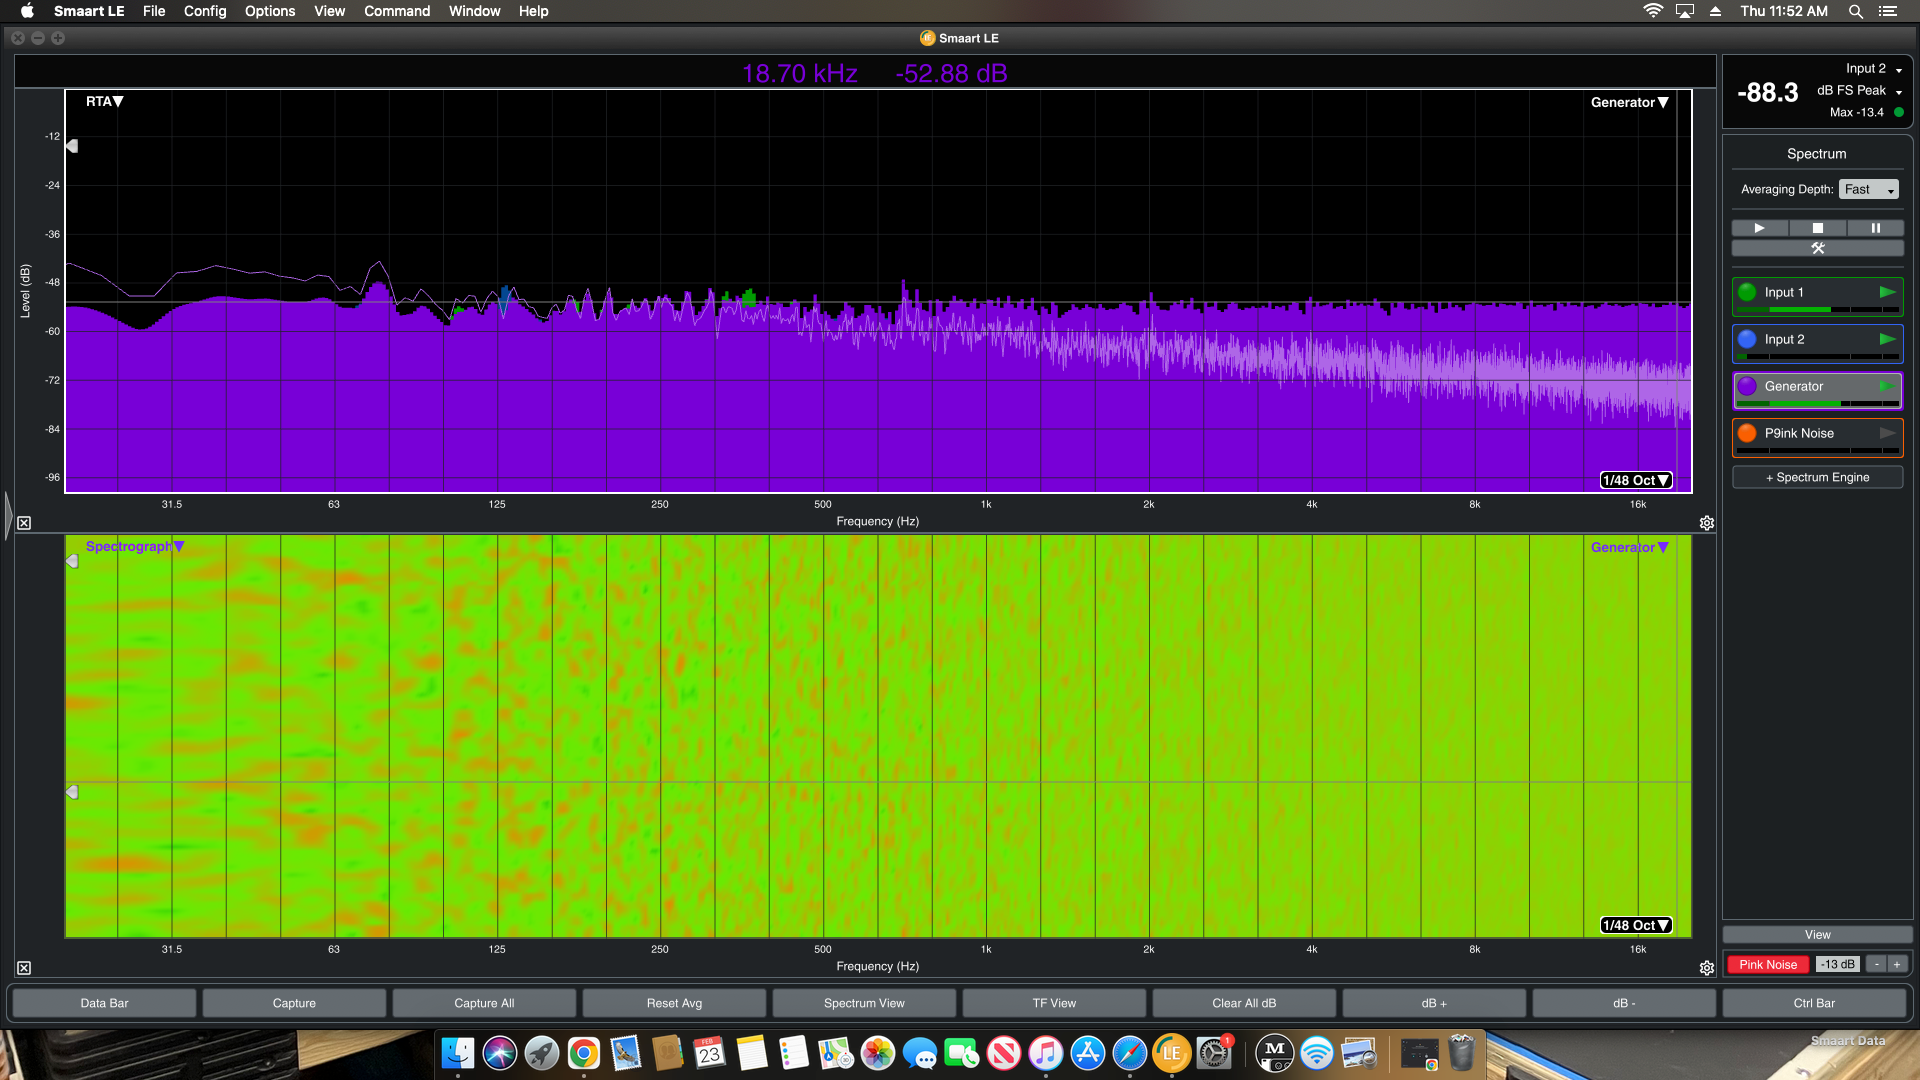Open System Preferences from the Dock
Image resolution: width=1920 pixels, height=1080 pixels.
pos(1213,1053)
